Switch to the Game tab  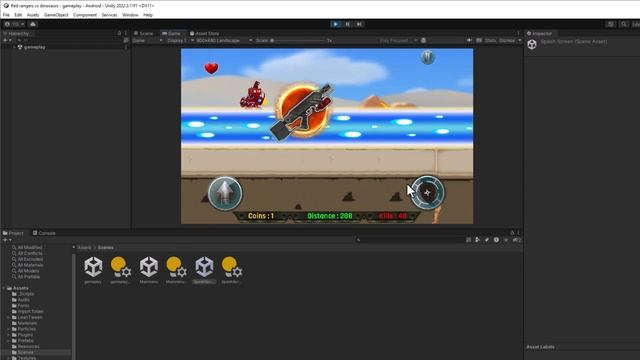click(x=171, y=33)
